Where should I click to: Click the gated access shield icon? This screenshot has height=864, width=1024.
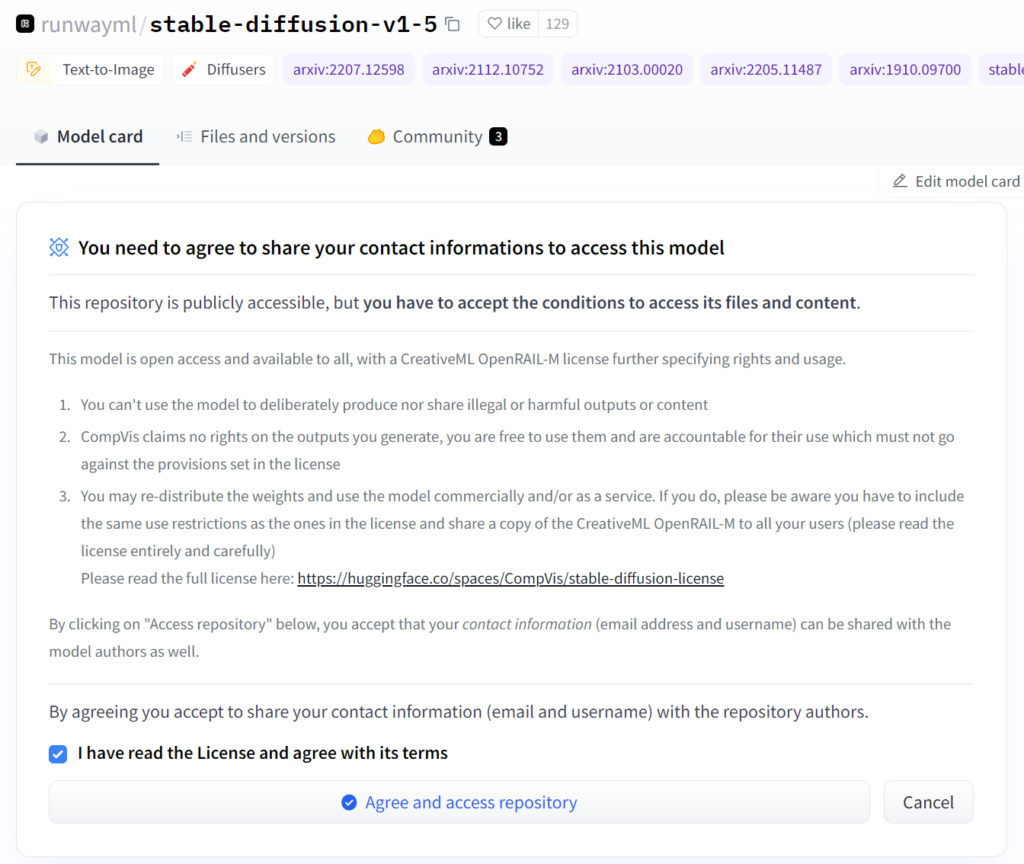coord(59,248)
